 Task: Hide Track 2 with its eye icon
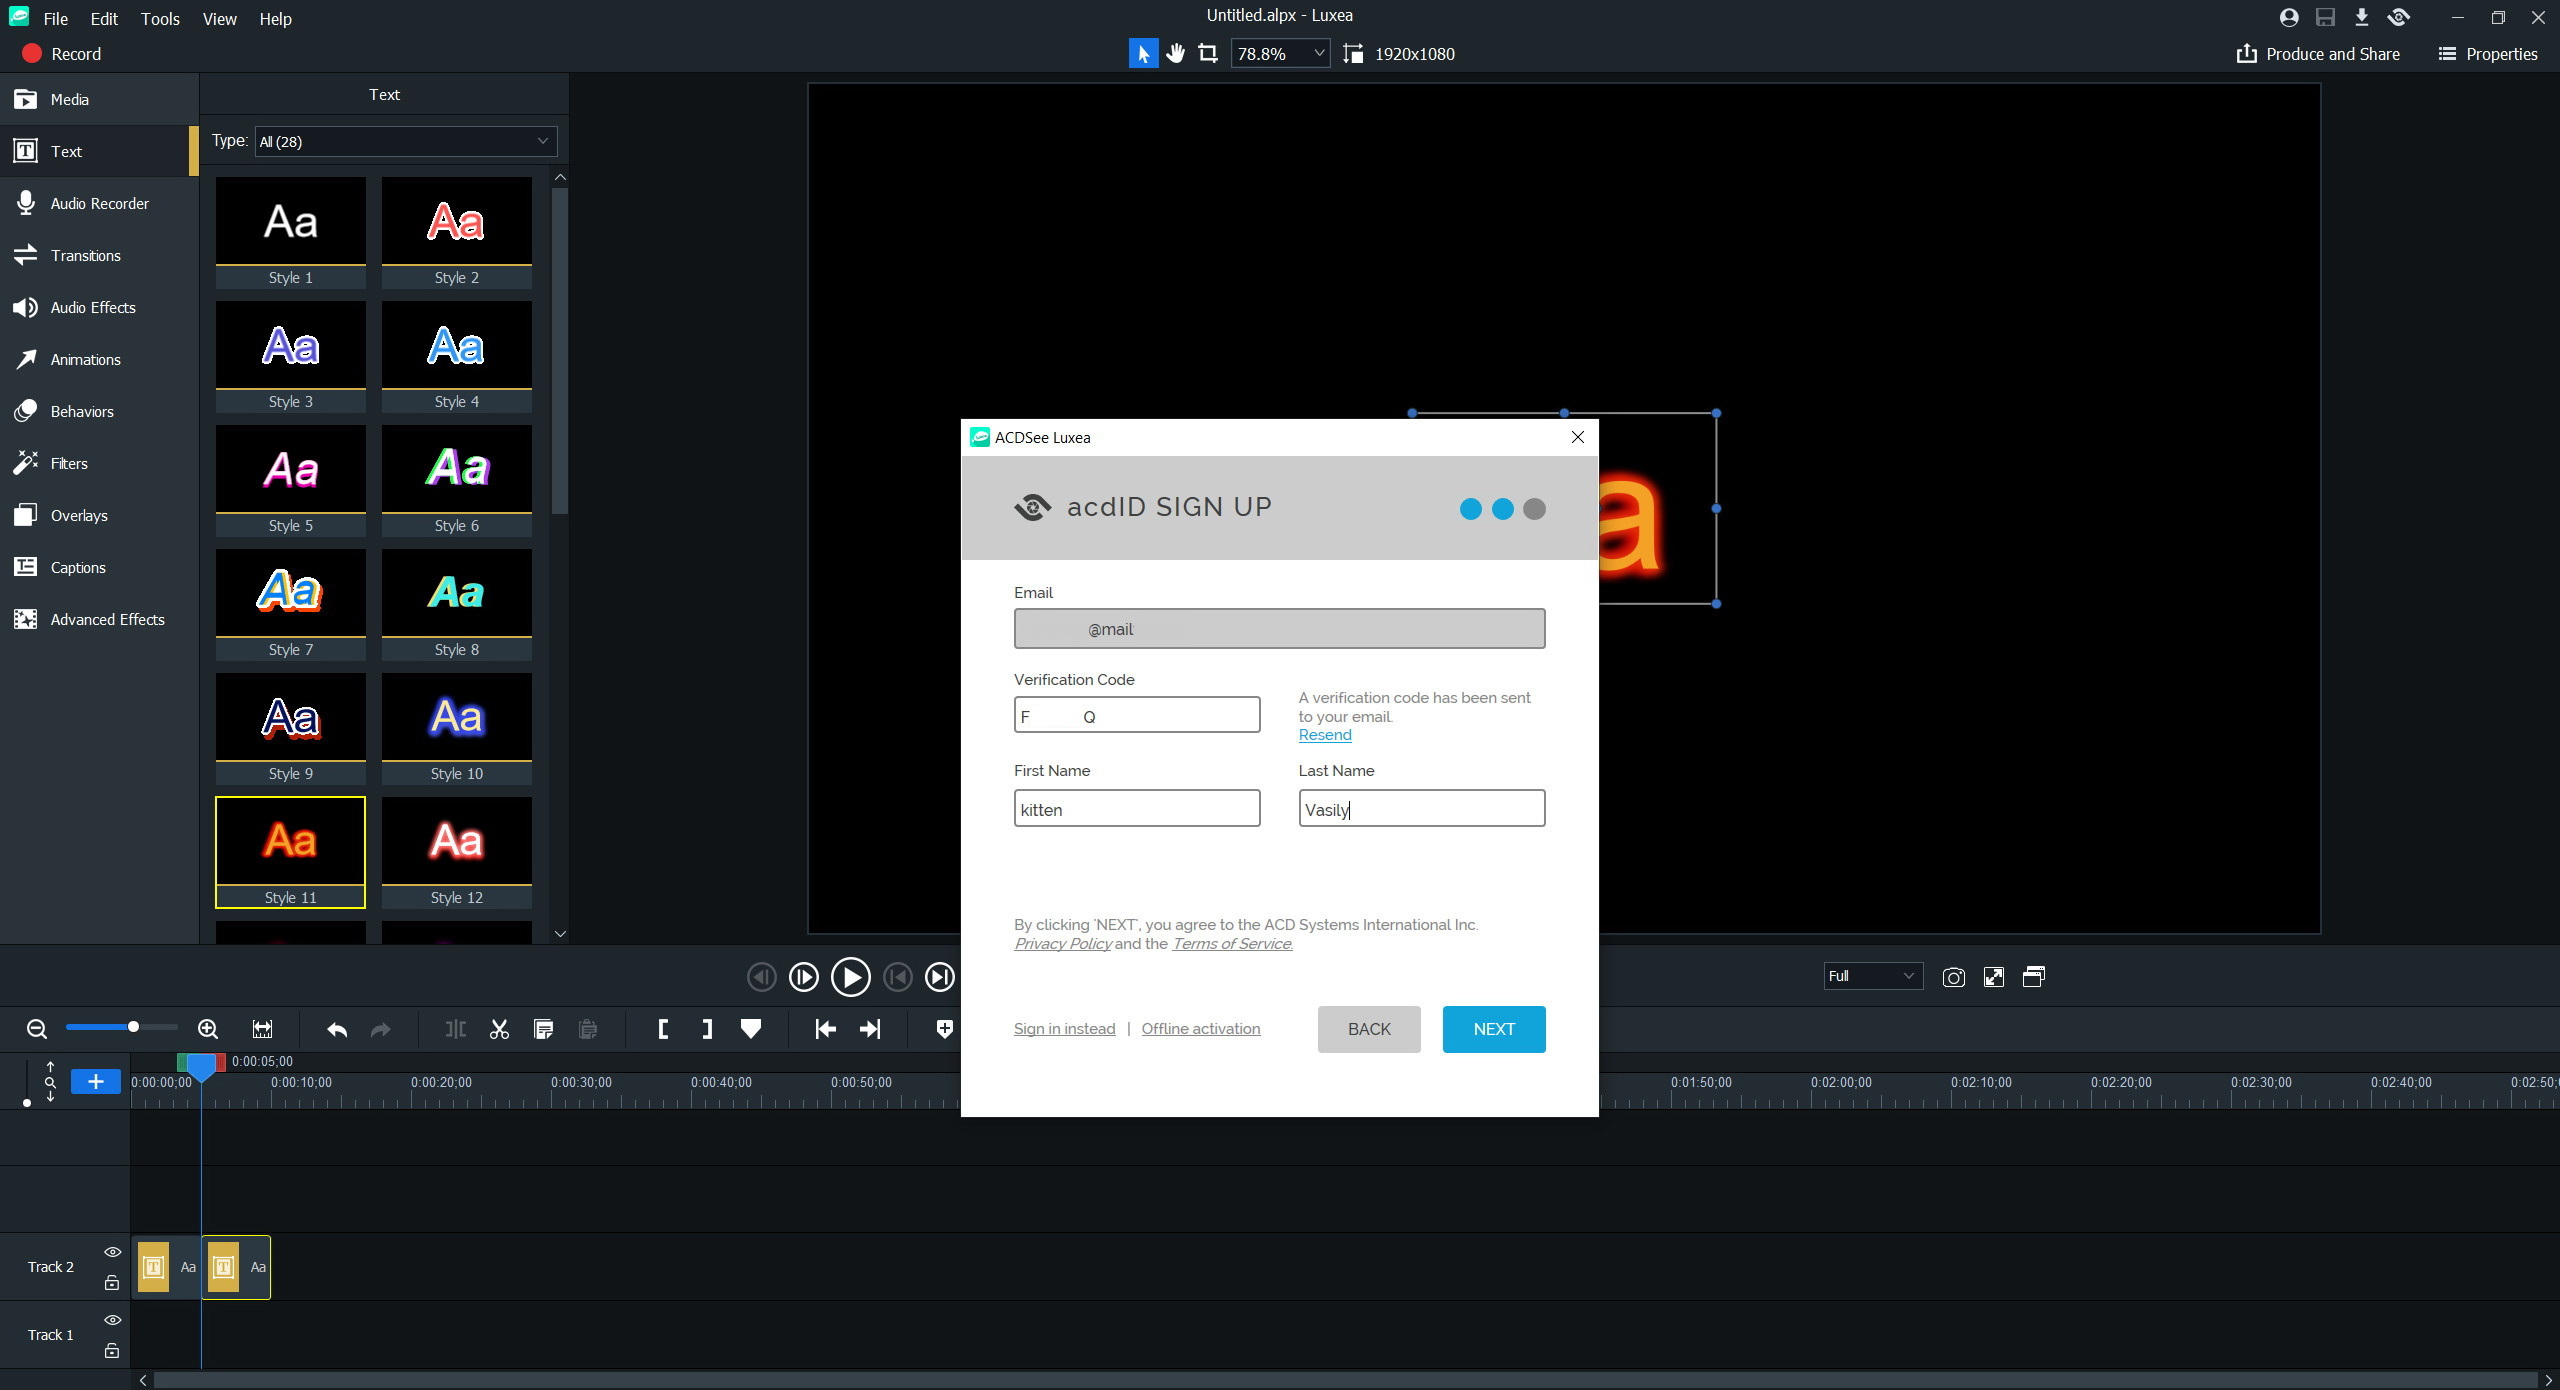pyautogui.click(x=112, y=1252)
